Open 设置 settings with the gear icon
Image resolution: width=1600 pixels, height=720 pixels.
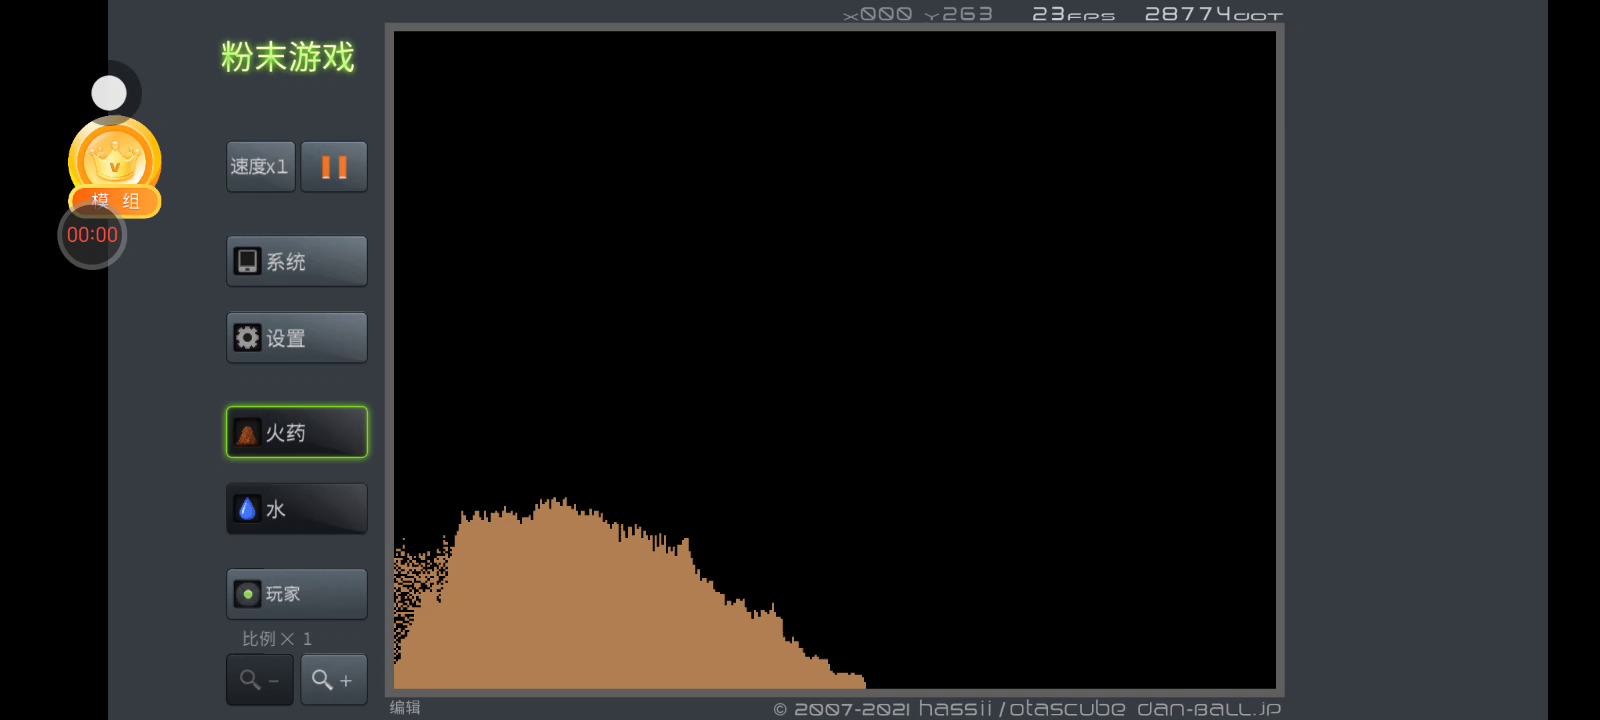(x=297, y=338)
